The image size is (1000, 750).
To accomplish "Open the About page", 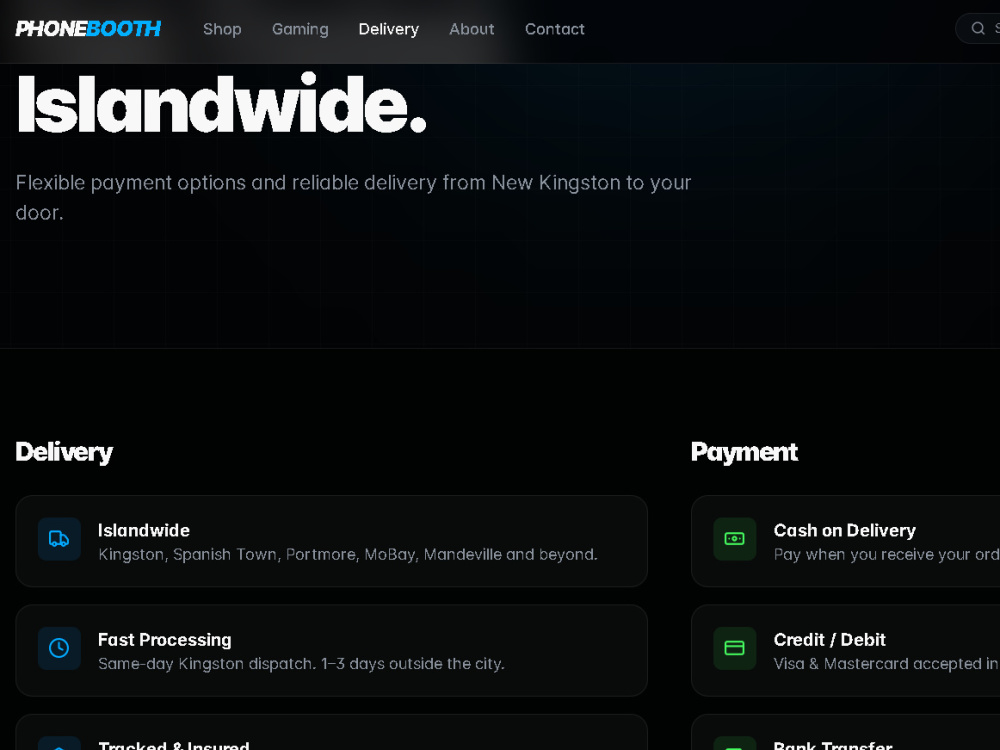I will 472,29.
